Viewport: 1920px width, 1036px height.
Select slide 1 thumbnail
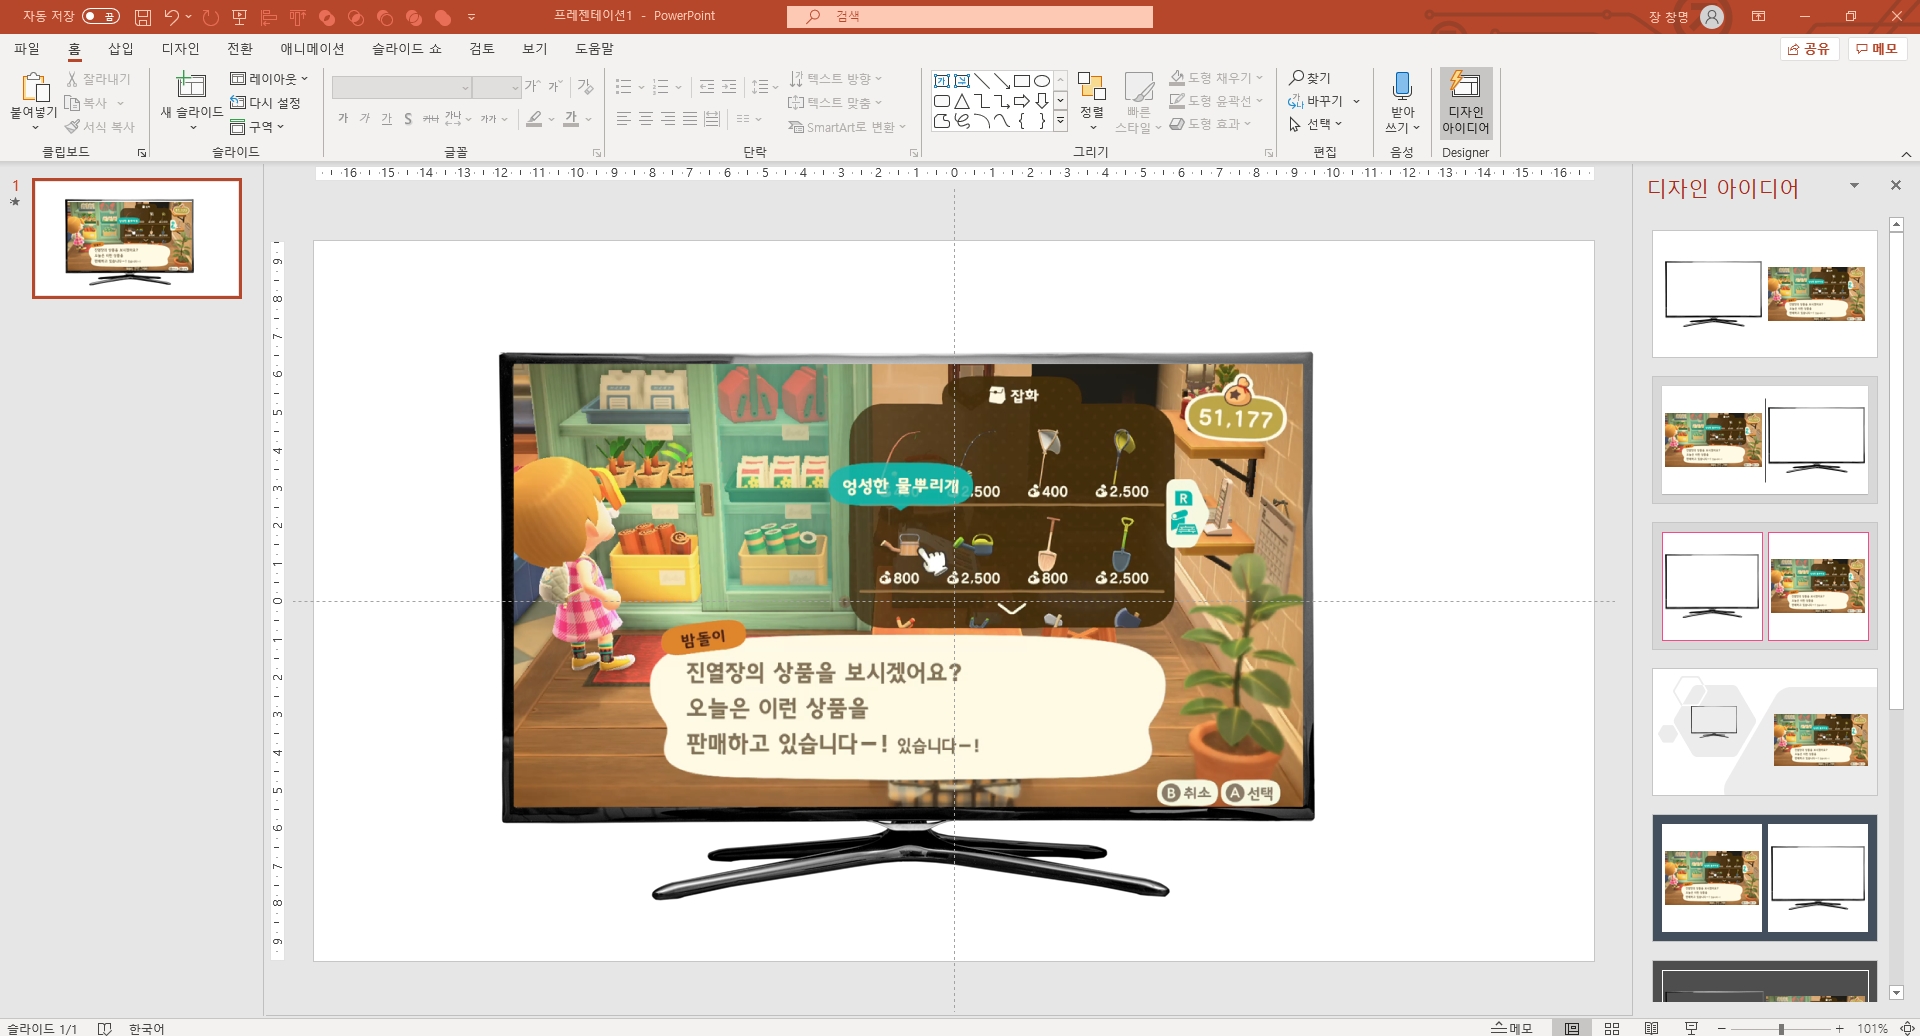(137, 238)
